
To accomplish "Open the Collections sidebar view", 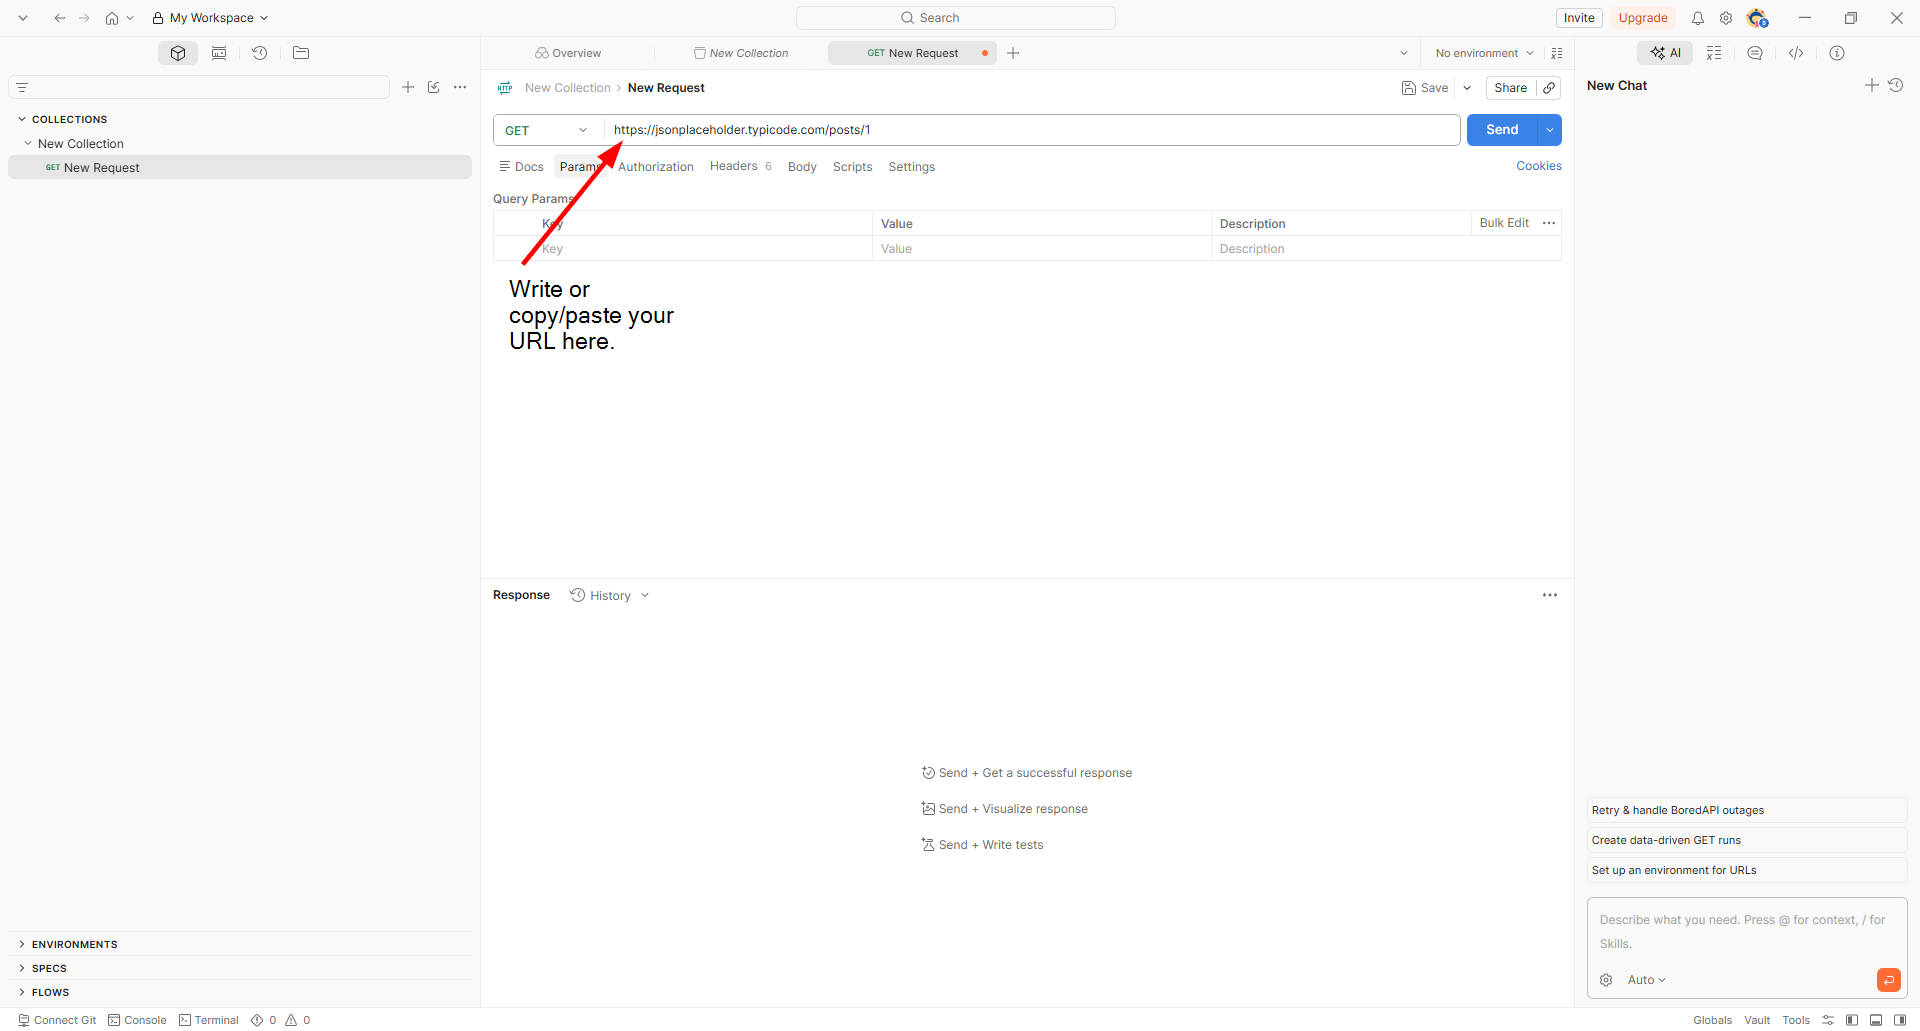I will tap(178, 53).
